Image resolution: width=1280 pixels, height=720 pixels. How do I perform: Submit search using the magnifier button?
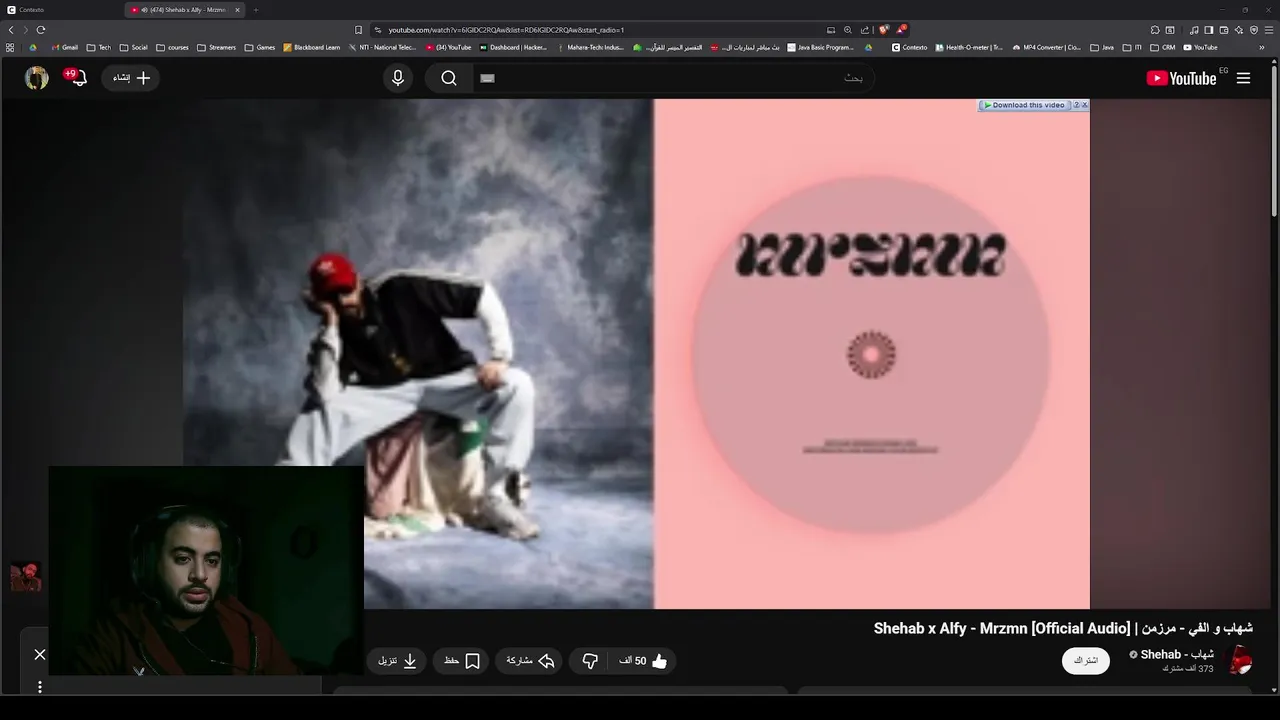(449, 78)
